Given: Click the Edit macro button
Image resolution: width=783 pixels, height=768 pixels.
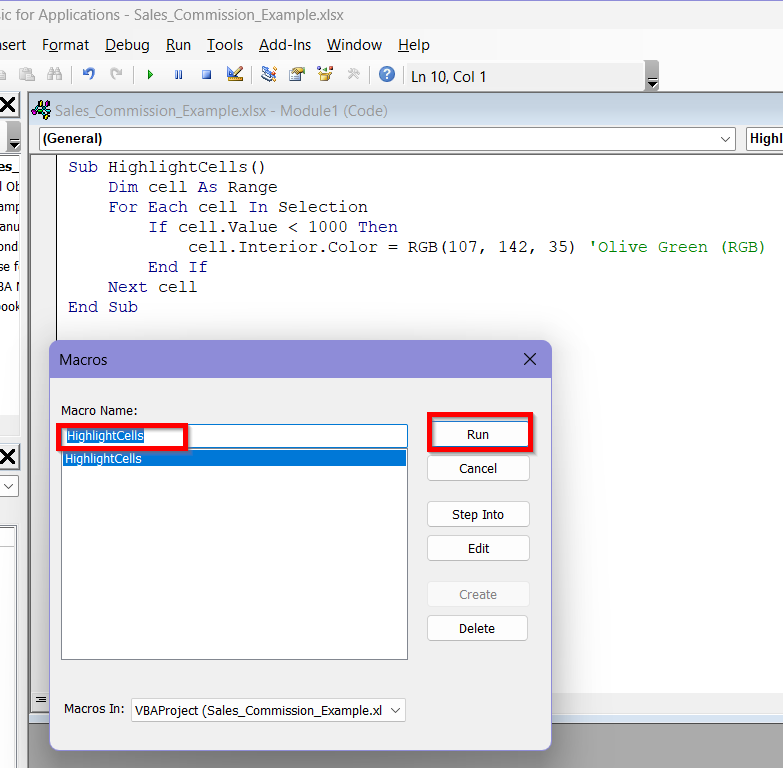Looking at the screenshot, I should (x=478, y=548).
